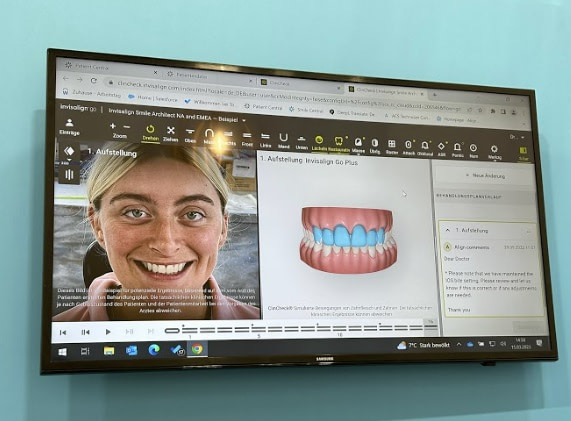571x421 pixels.
Task: Step back one stage in animation
Action: (85, 332)
